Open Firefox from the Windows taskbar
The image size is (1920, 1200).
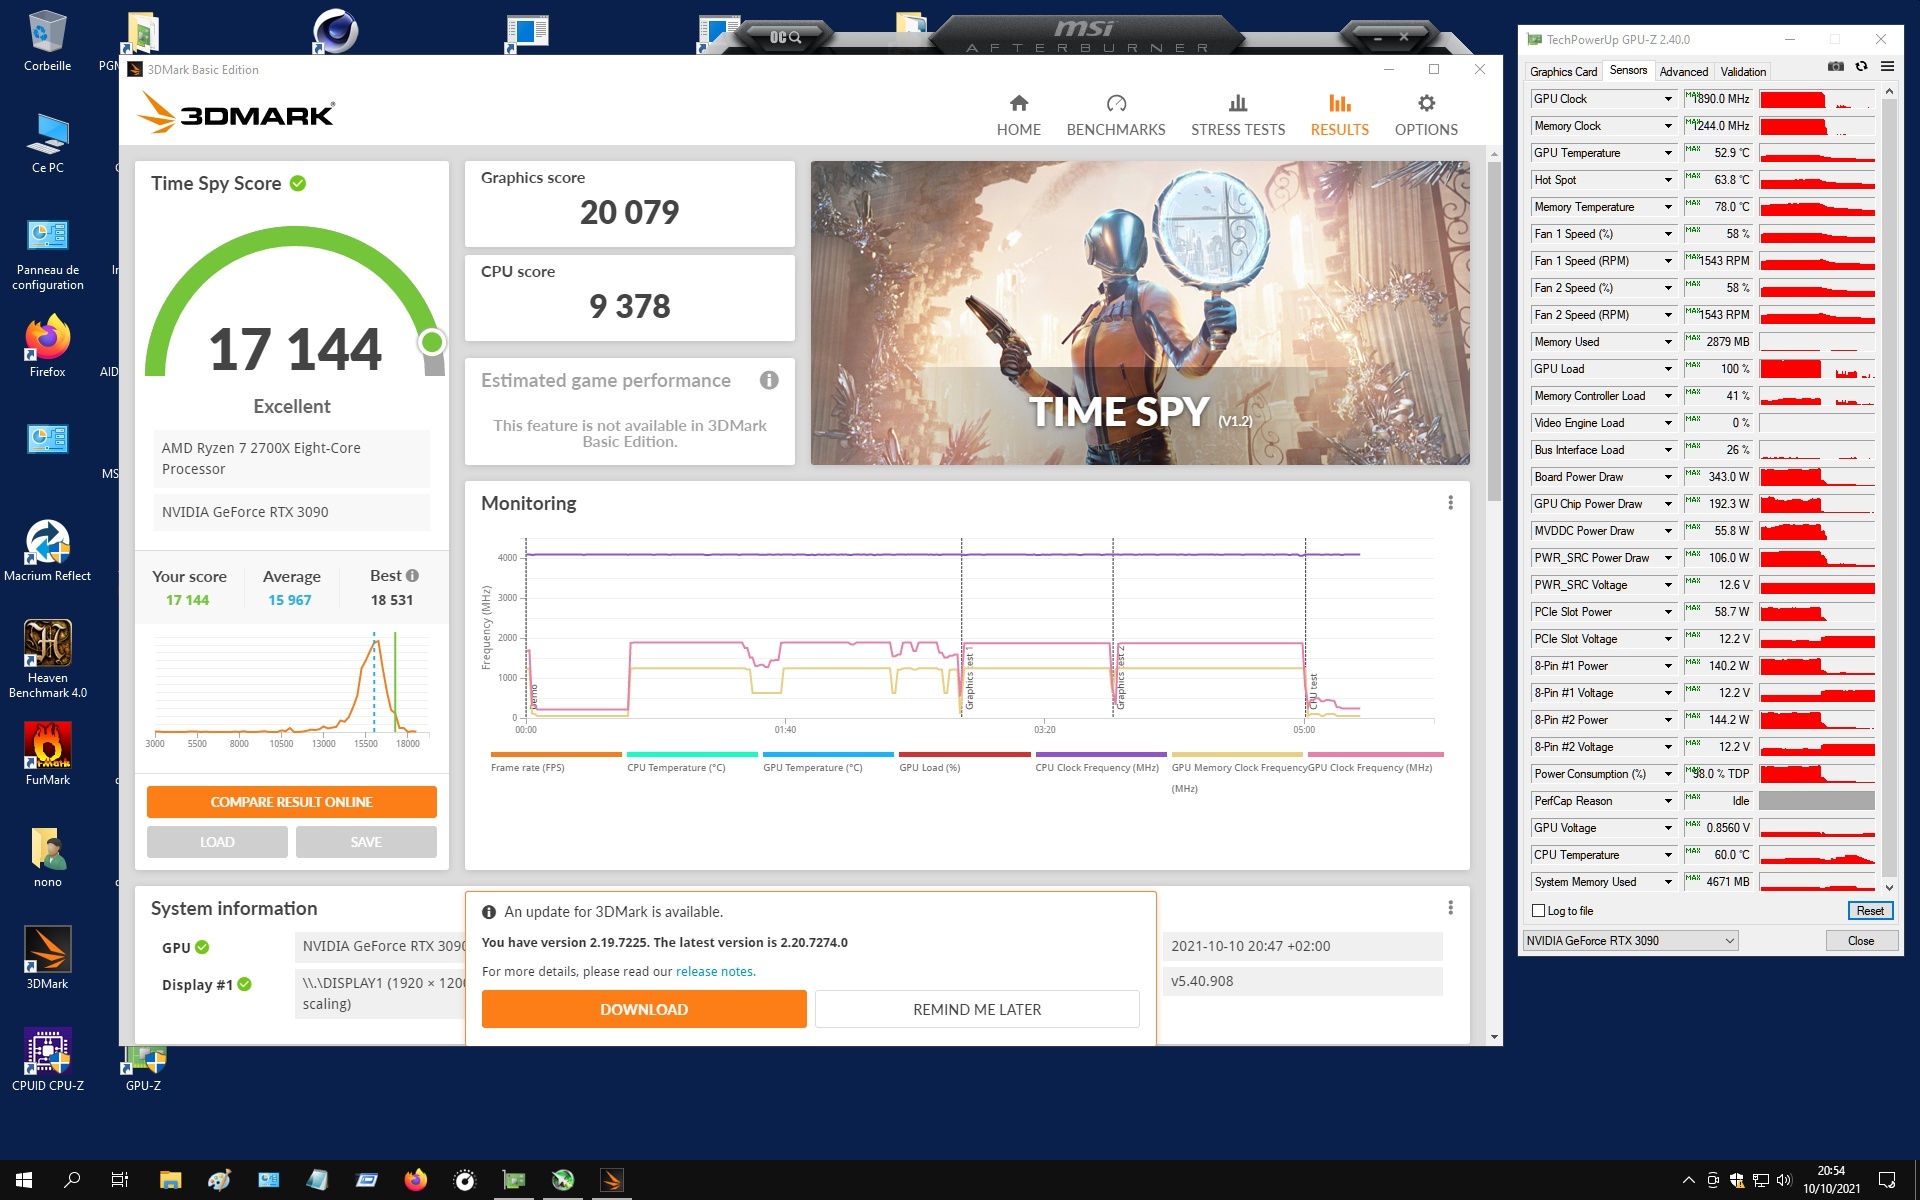(416, 1181)
